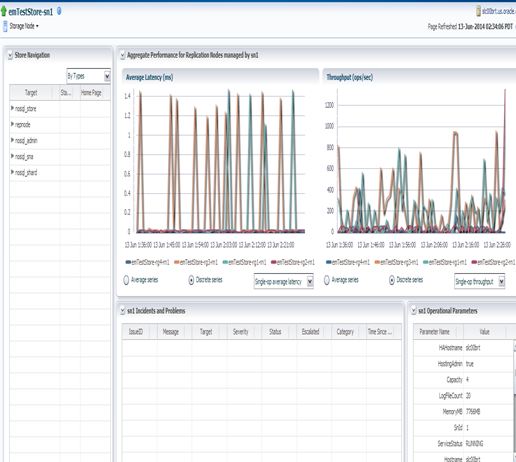
Task: Open the Single-op throughput dropdown
Action: (480, 282)
